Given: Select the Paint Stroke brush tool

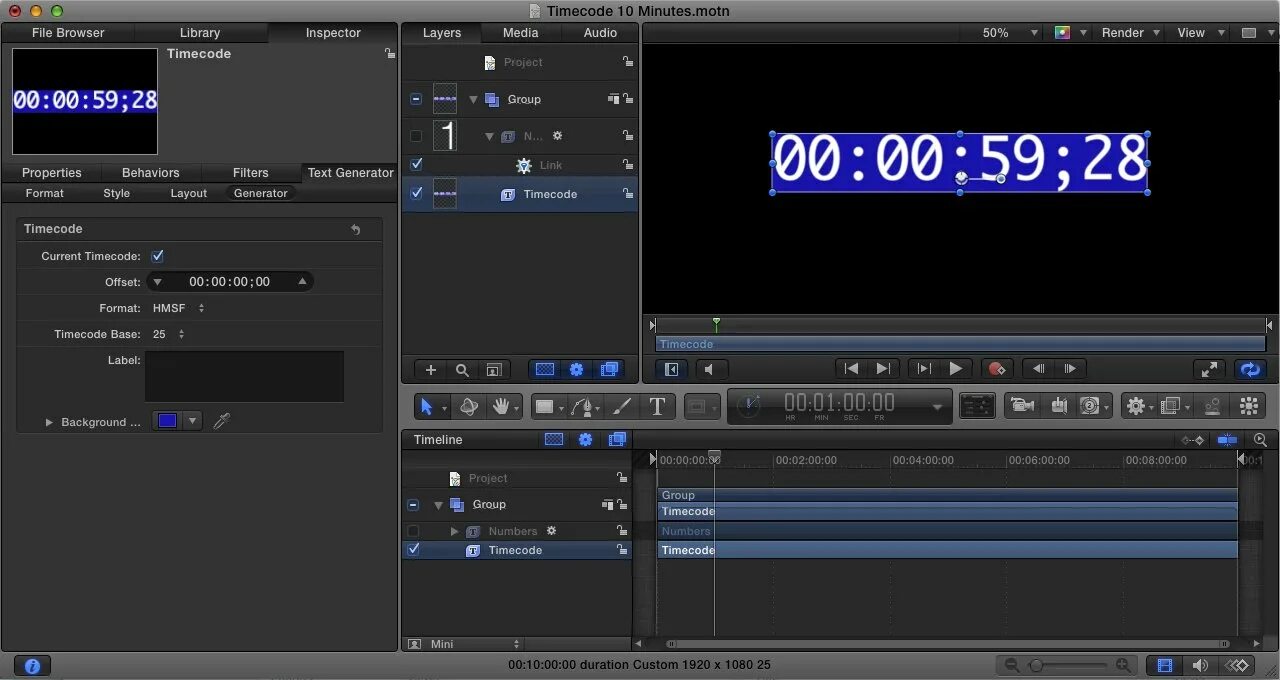Looking at the screenshot, I should point(621,406).
